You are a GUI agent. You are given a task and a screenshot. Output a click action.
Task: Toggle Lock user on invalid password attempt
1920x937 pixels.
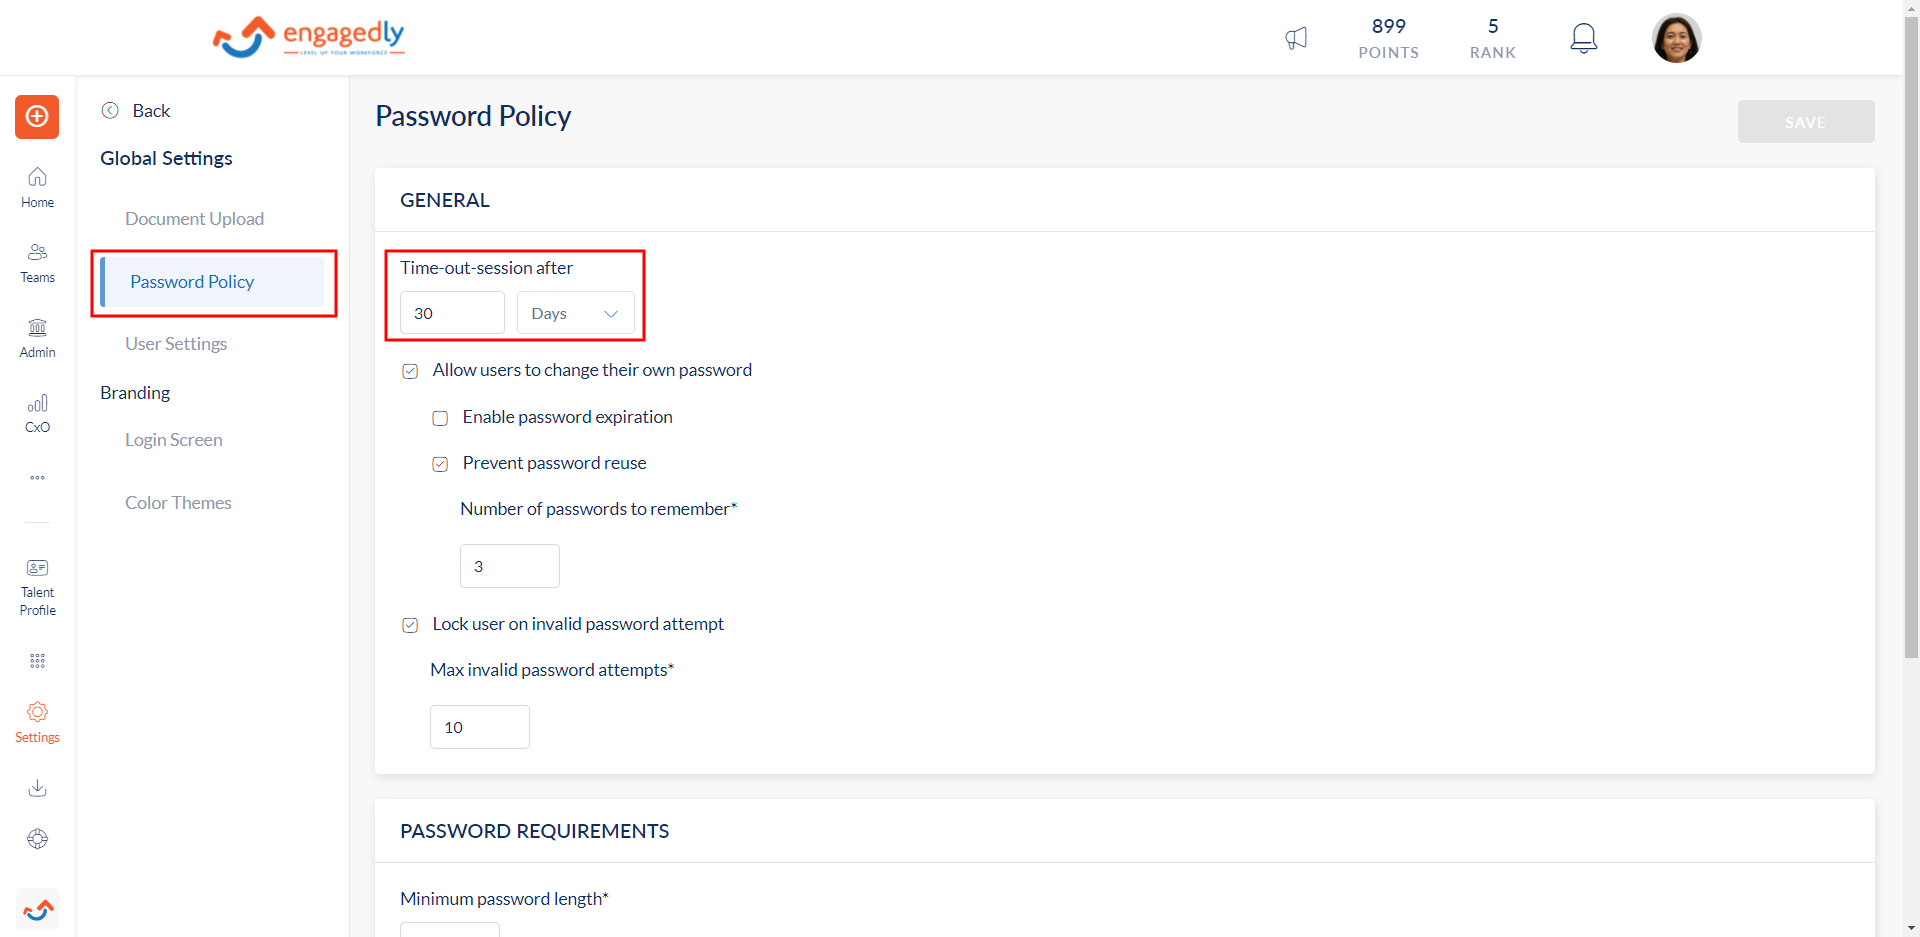tap(410, 625)
